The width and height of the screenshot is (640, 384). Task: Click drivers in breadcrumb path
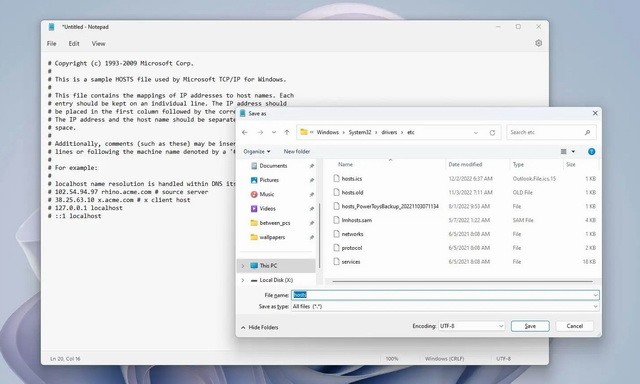pyautogui.click(x=389, y=133)
